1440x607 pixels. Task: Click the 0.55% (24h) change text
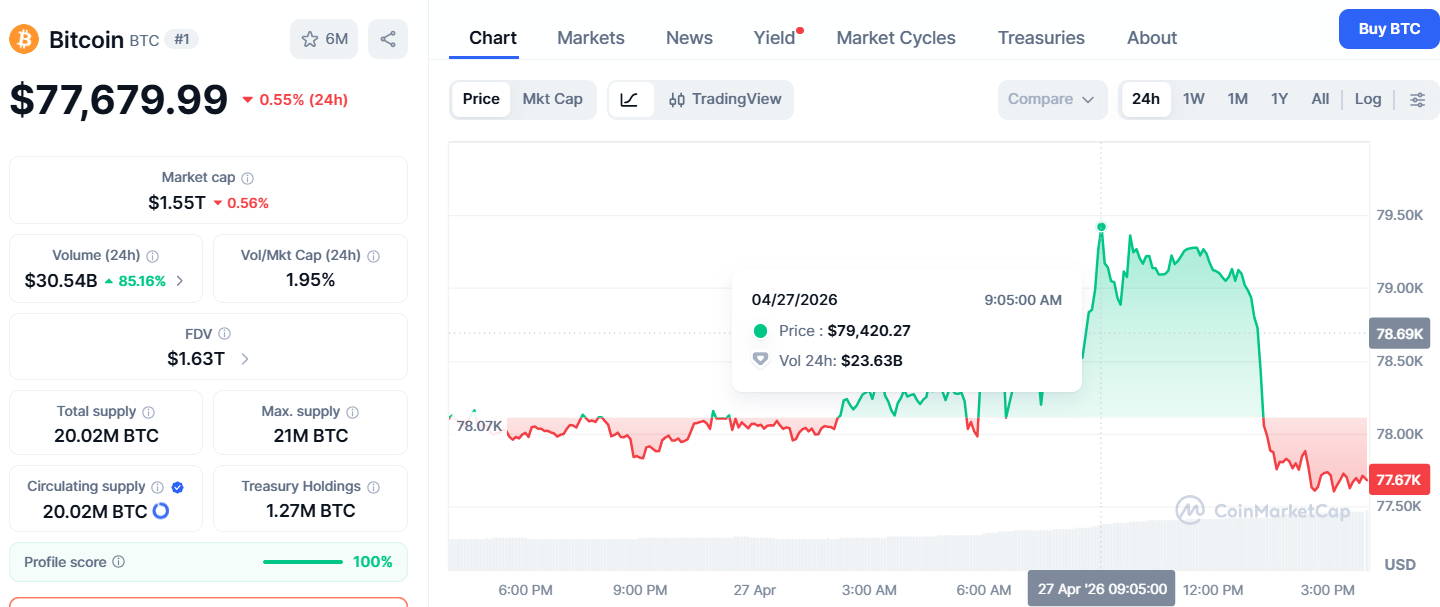(303, 100)
